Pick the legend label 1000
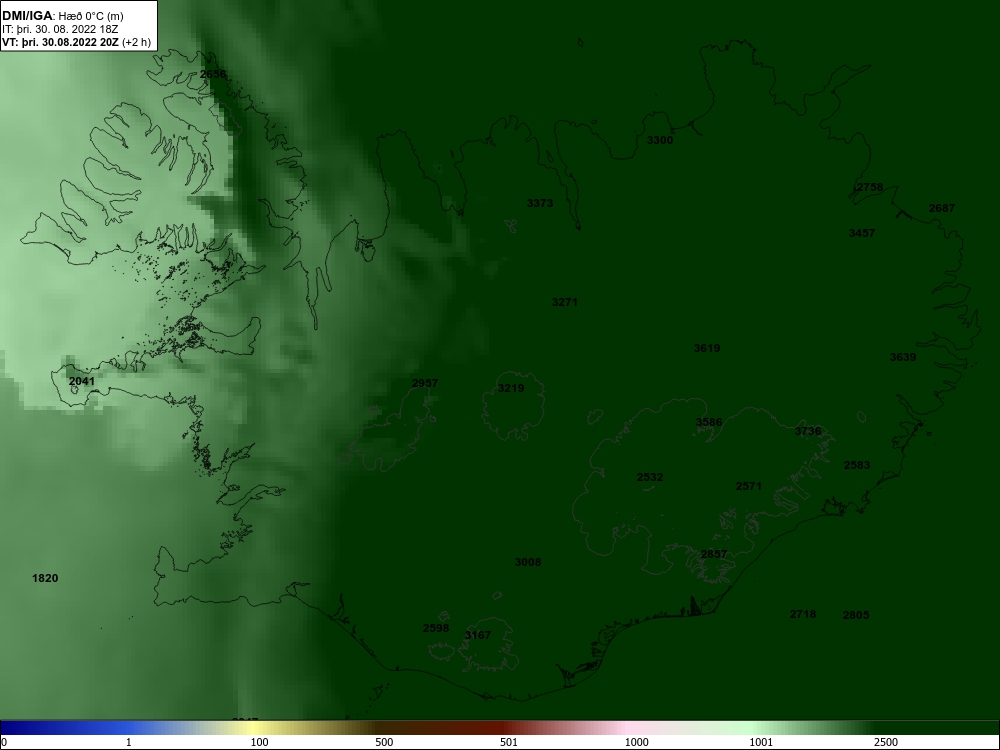Image resolution: width=1000 pixels, height=750 pixels. pos(636,742)
